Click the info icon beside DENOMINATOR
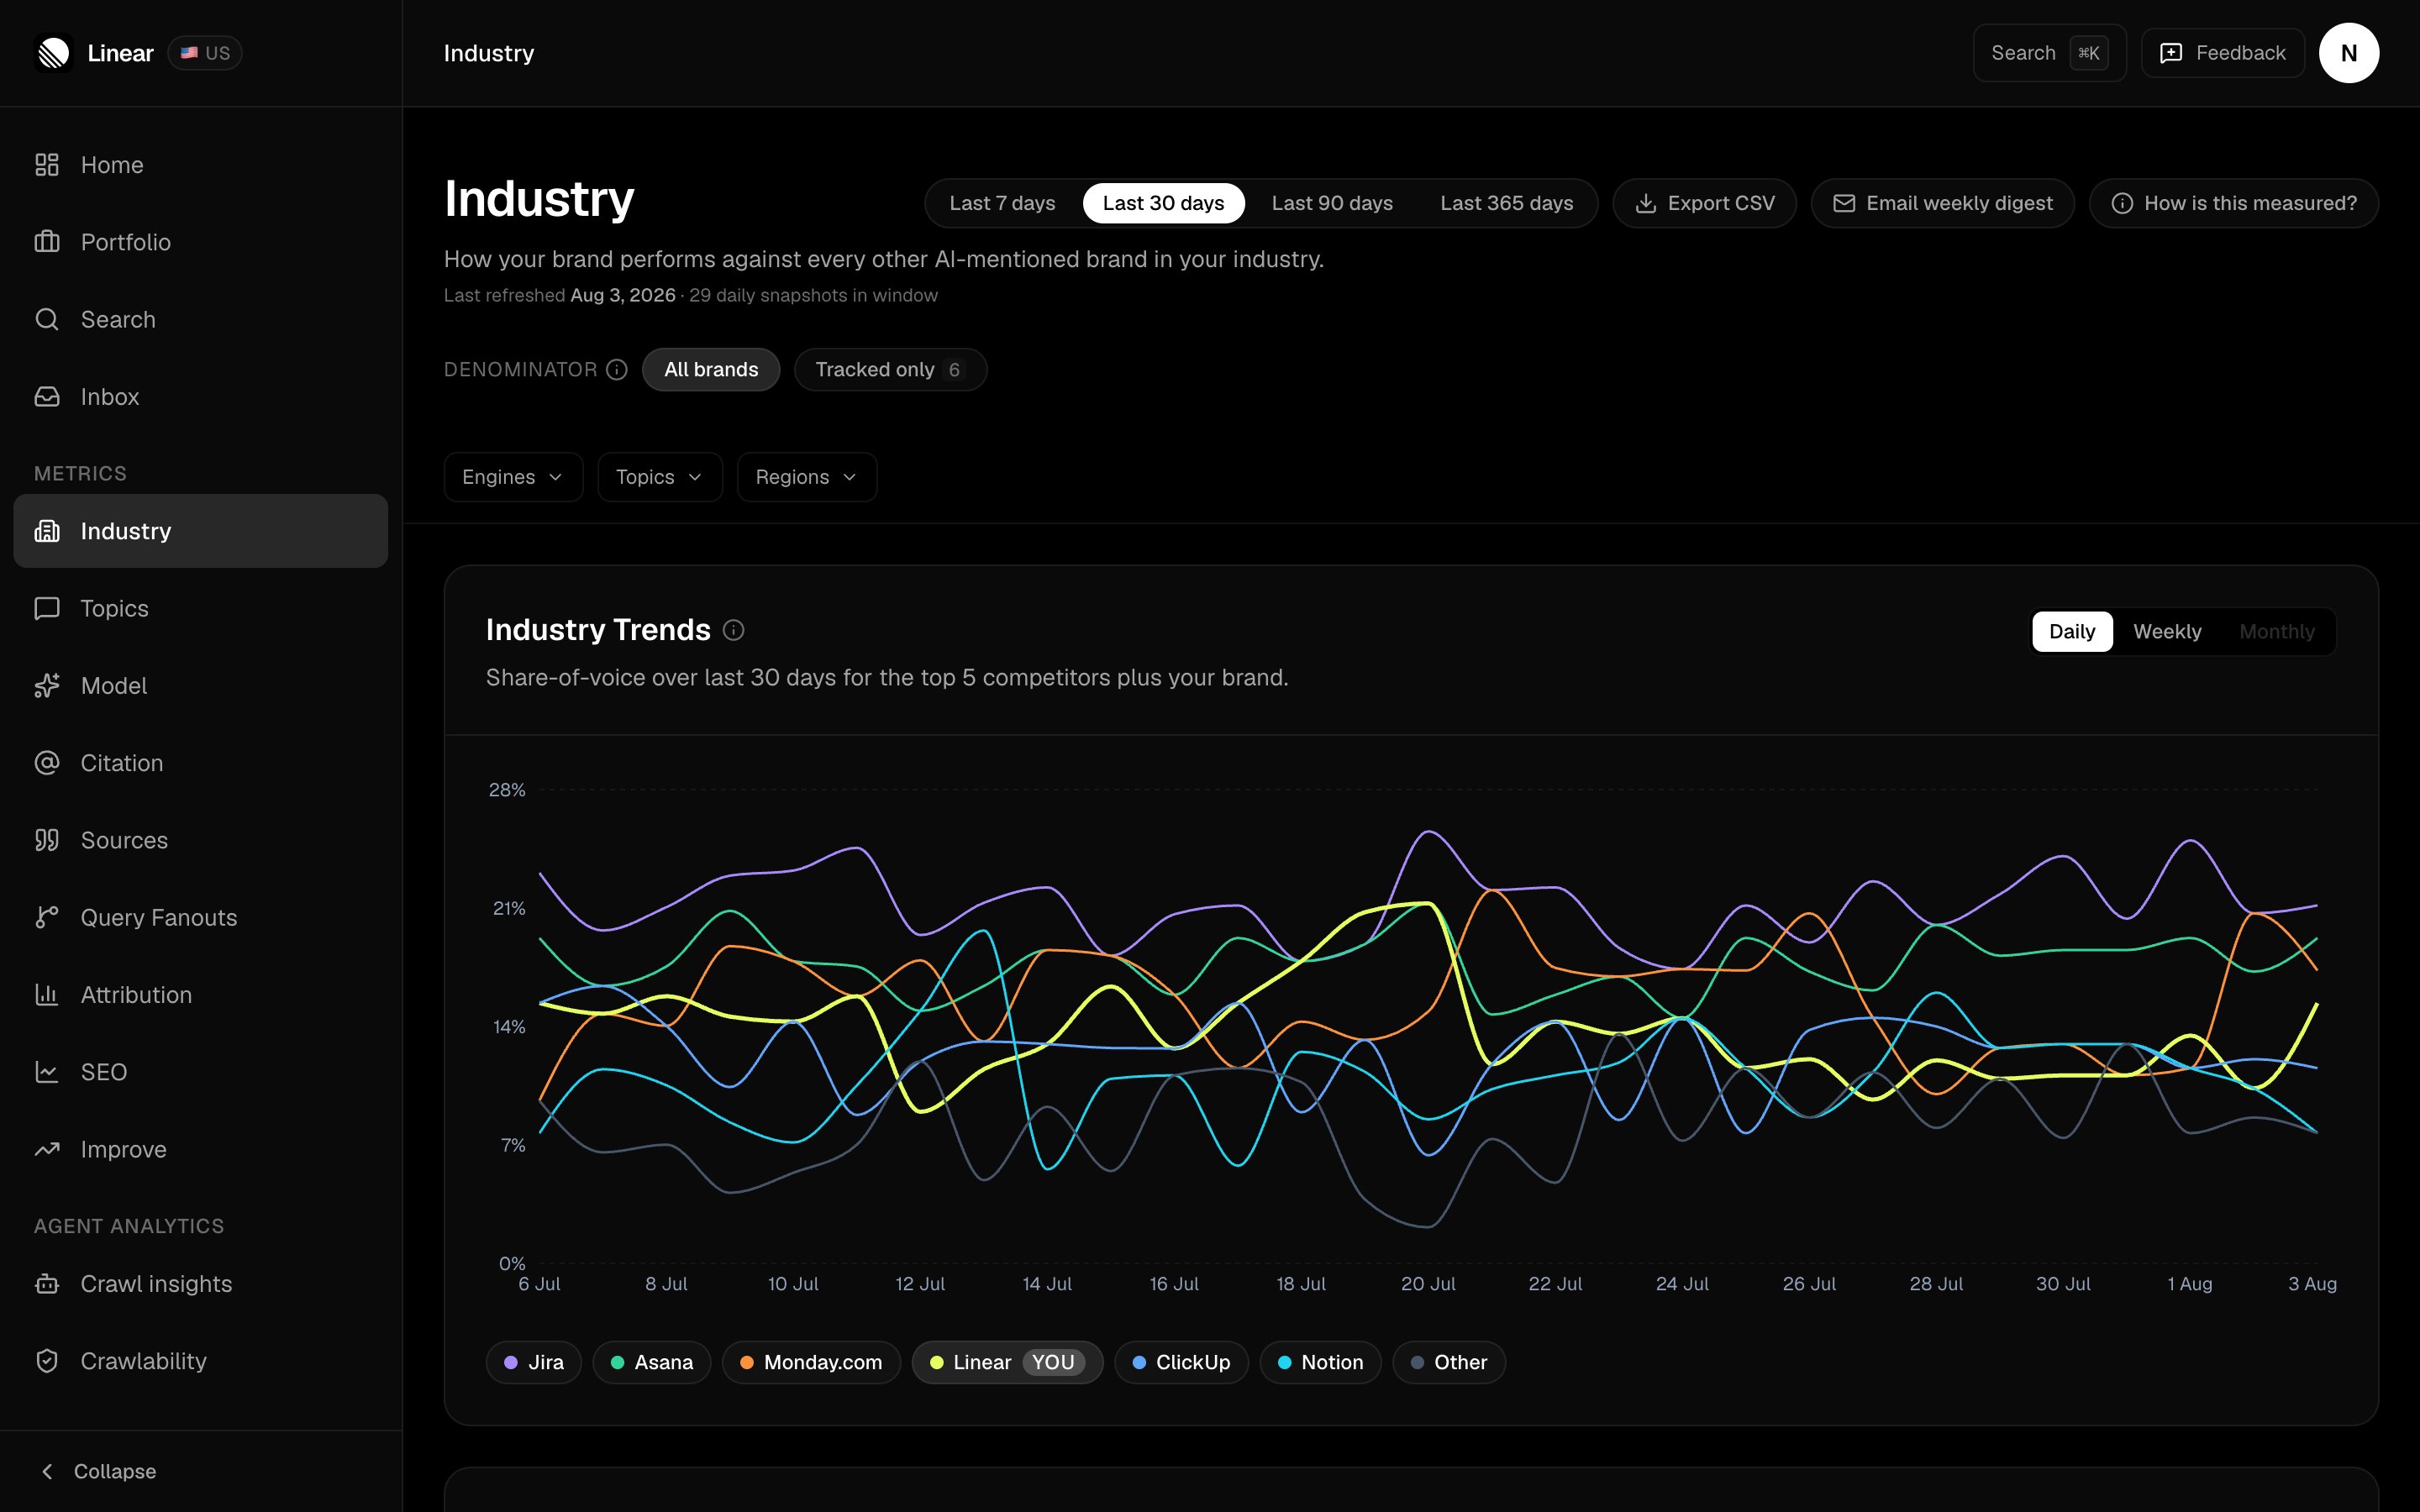The width and height of the screenshot is (2420, 1512). coord(617,370)
